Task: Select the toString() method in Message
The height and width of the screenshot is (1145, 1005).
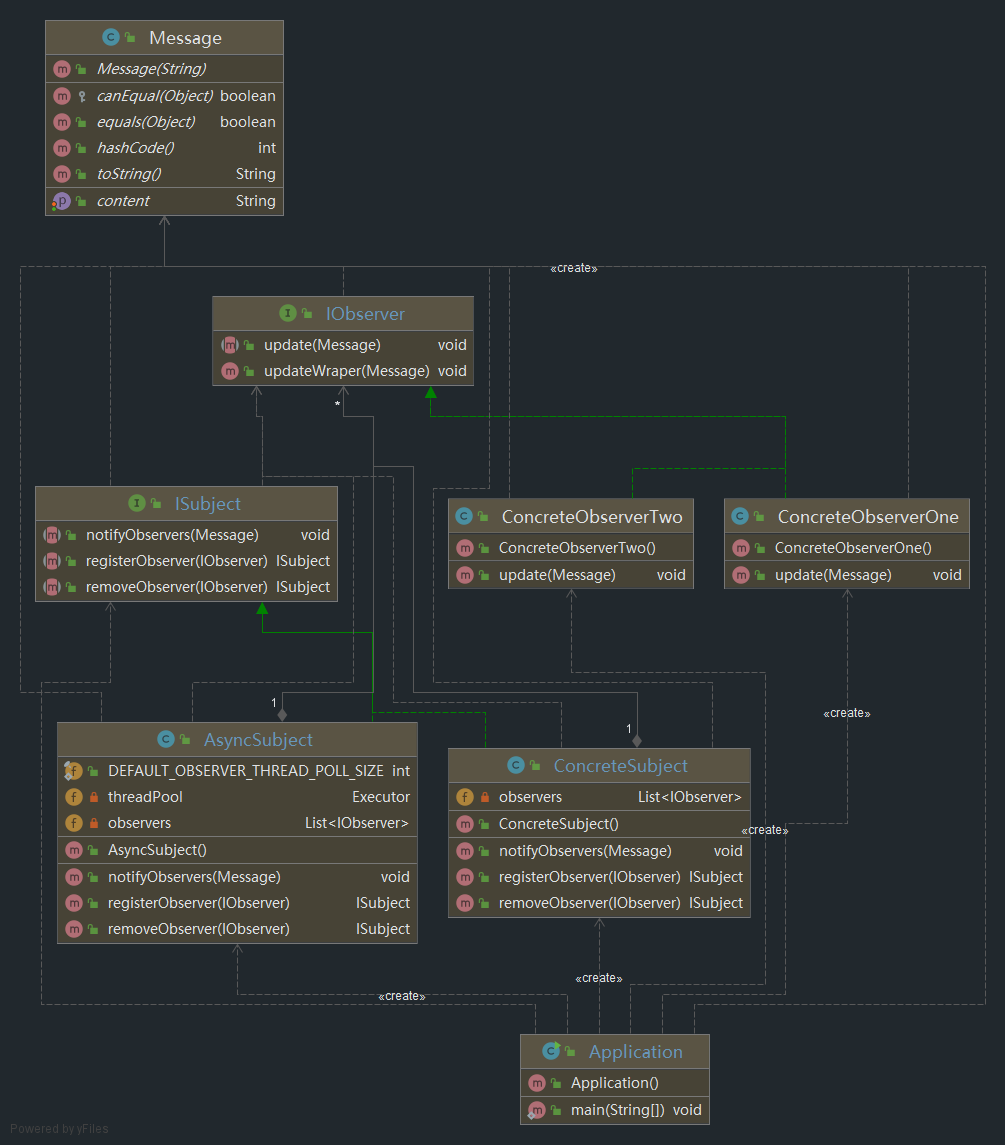Action: click(x=129, y=174)
